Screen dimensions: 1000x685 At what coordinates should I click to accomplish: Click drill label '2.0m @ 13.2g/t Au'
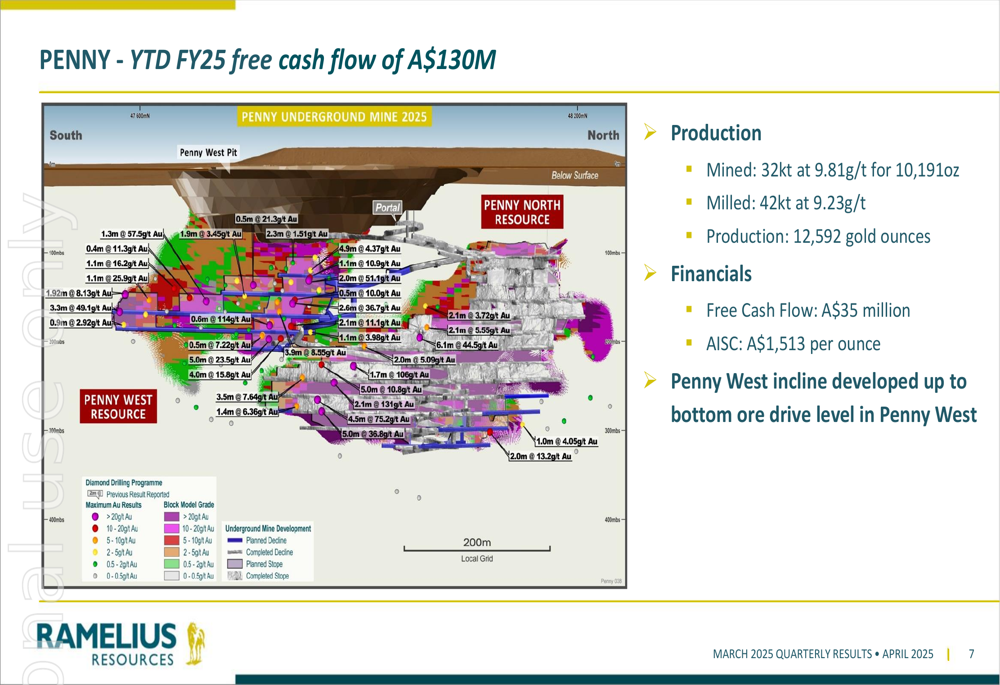point(541,457)
